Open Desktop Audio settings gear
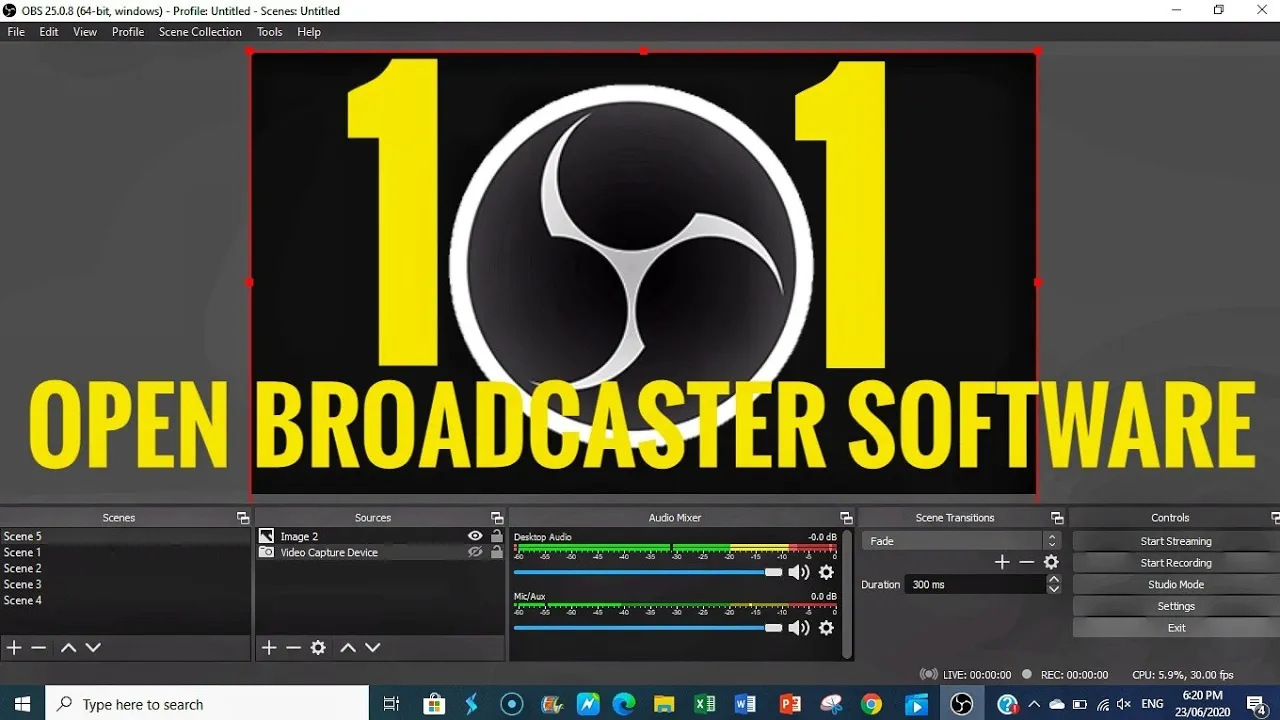Viewport: 1280px width, 720px height. 826,573
